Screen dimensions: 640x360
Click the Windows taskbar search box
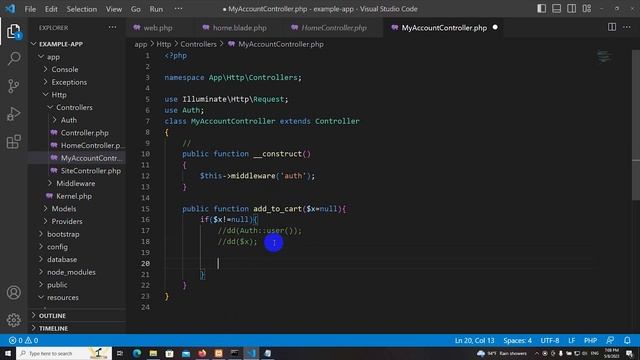pos(64,353)
